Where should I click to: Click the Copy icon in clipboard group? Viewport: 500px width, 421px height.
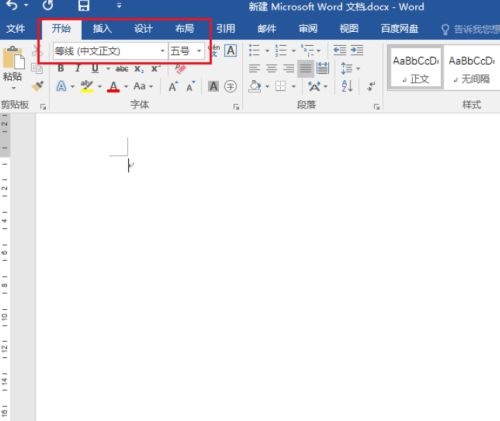pos(37,68)
